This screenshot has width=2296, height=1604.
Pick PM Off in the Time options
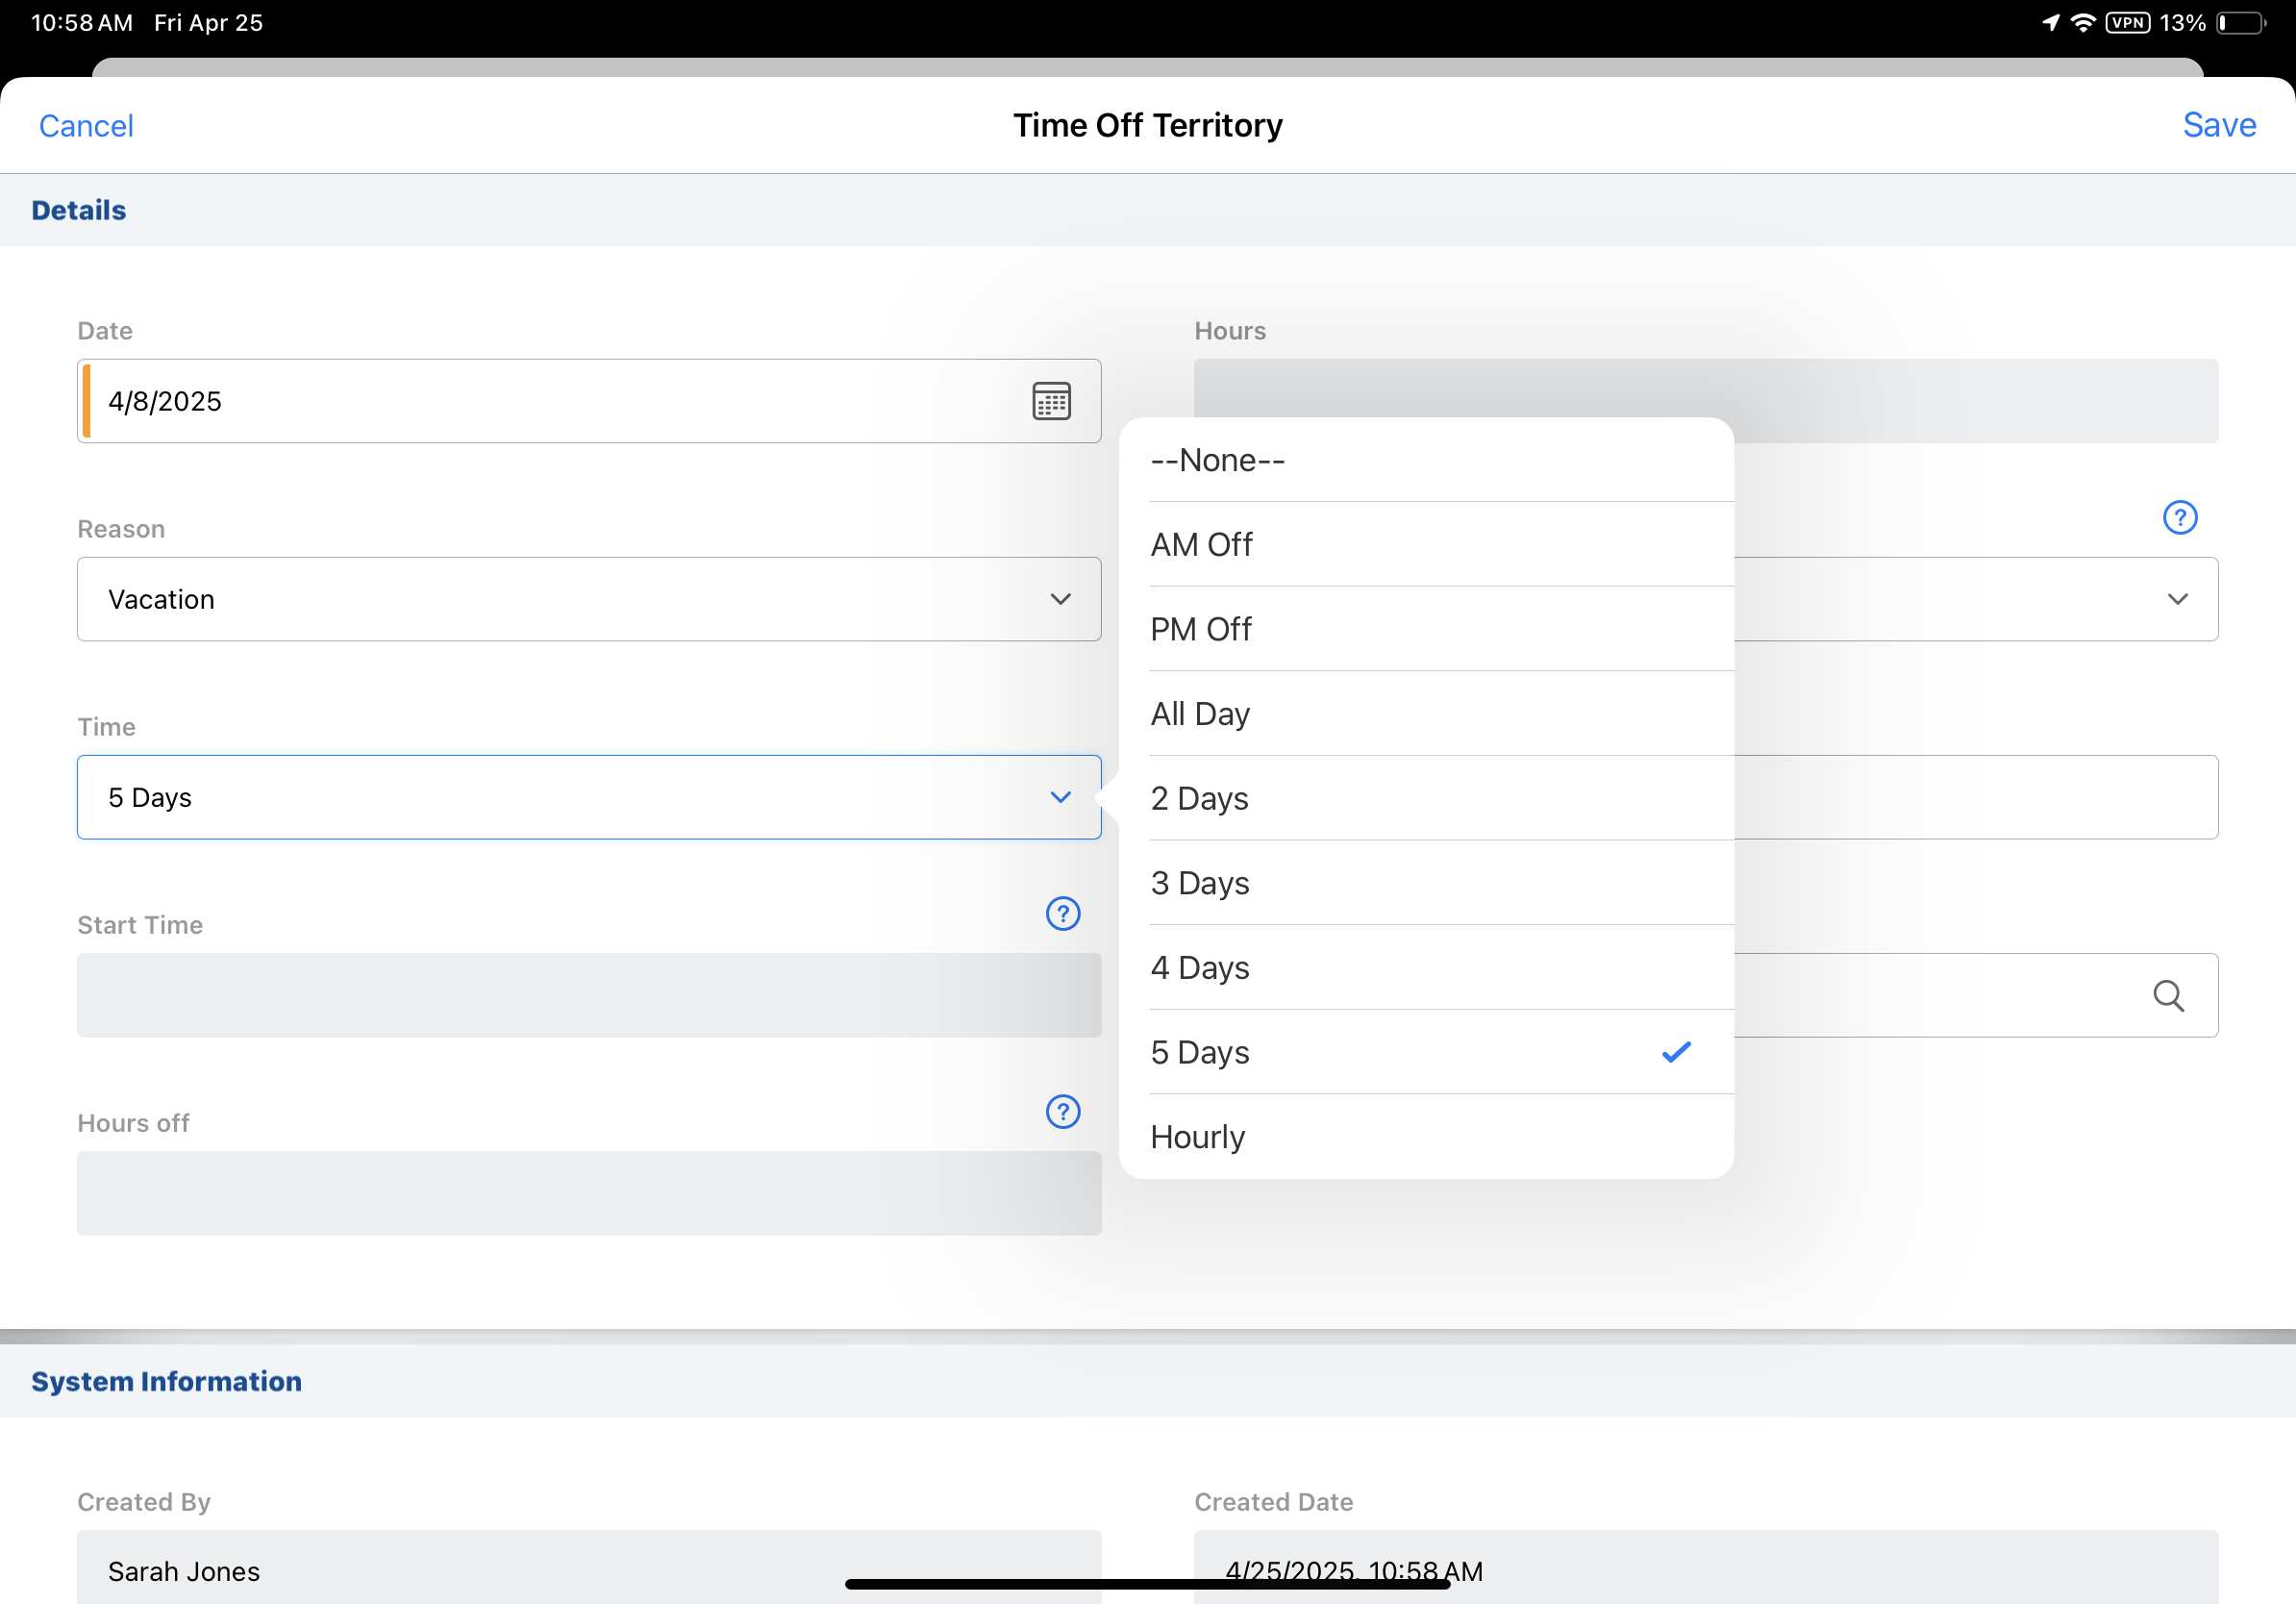tap(1201, 629)
